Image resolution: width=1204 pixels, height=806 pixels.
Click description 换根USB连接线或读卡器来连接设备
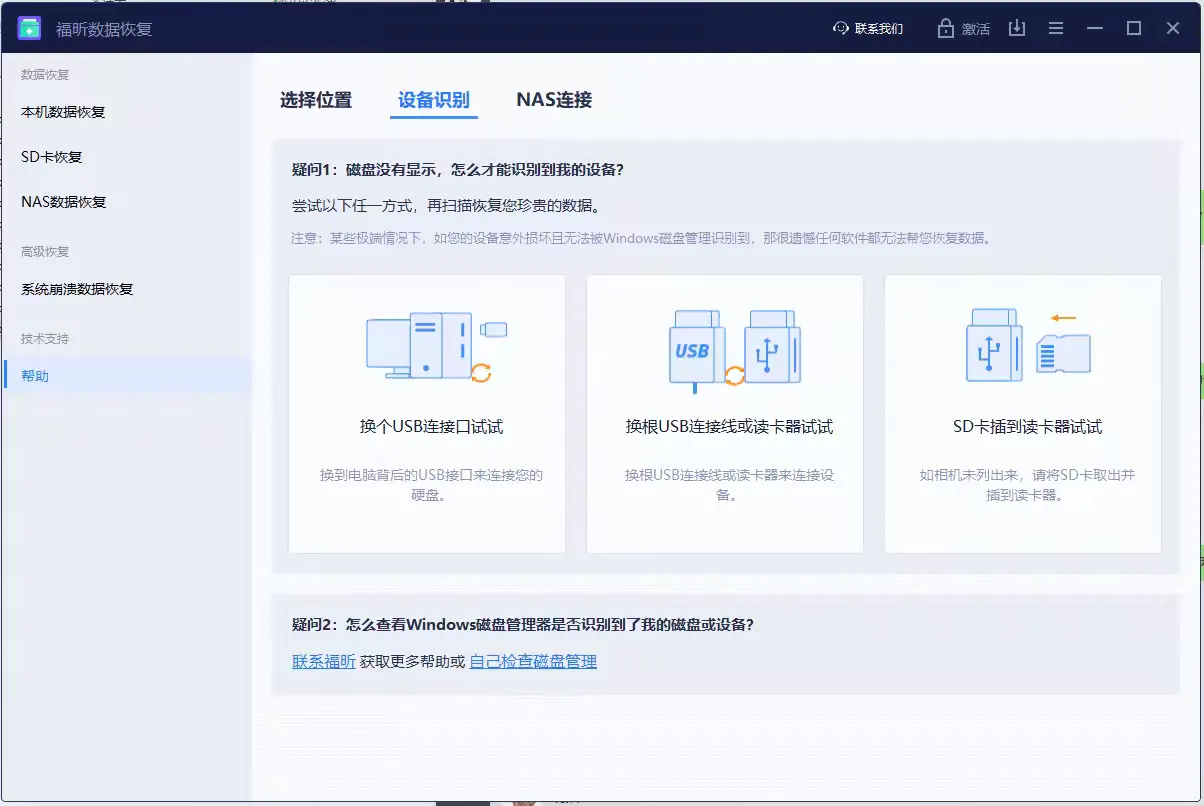729,485
